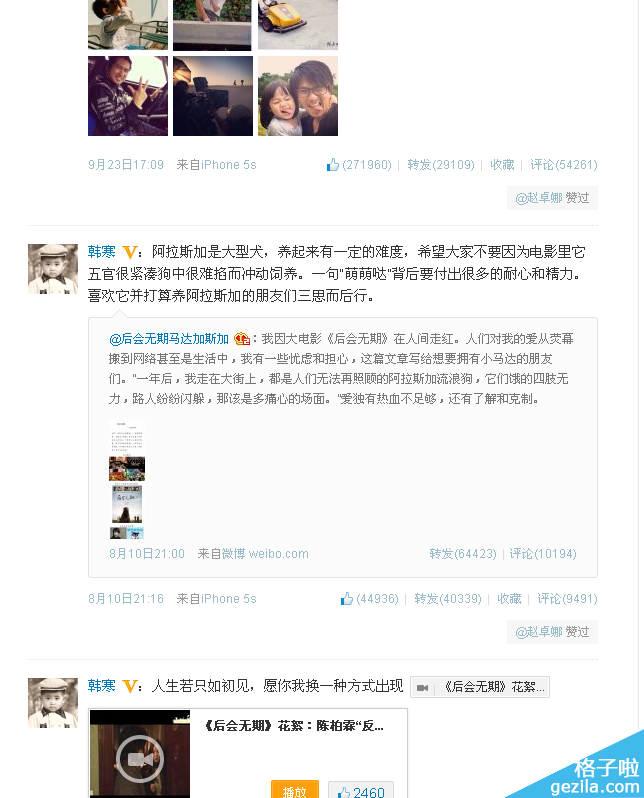644x798 pixels.
Task: Click @赵卓娜 赞过 tag under the first post
Action: click(x=552, y=198)
